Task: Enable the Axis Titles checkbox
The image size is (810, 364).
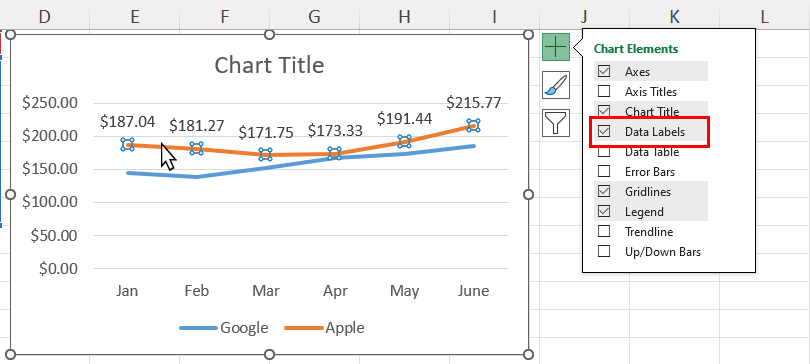Action: tap(604, 91)
